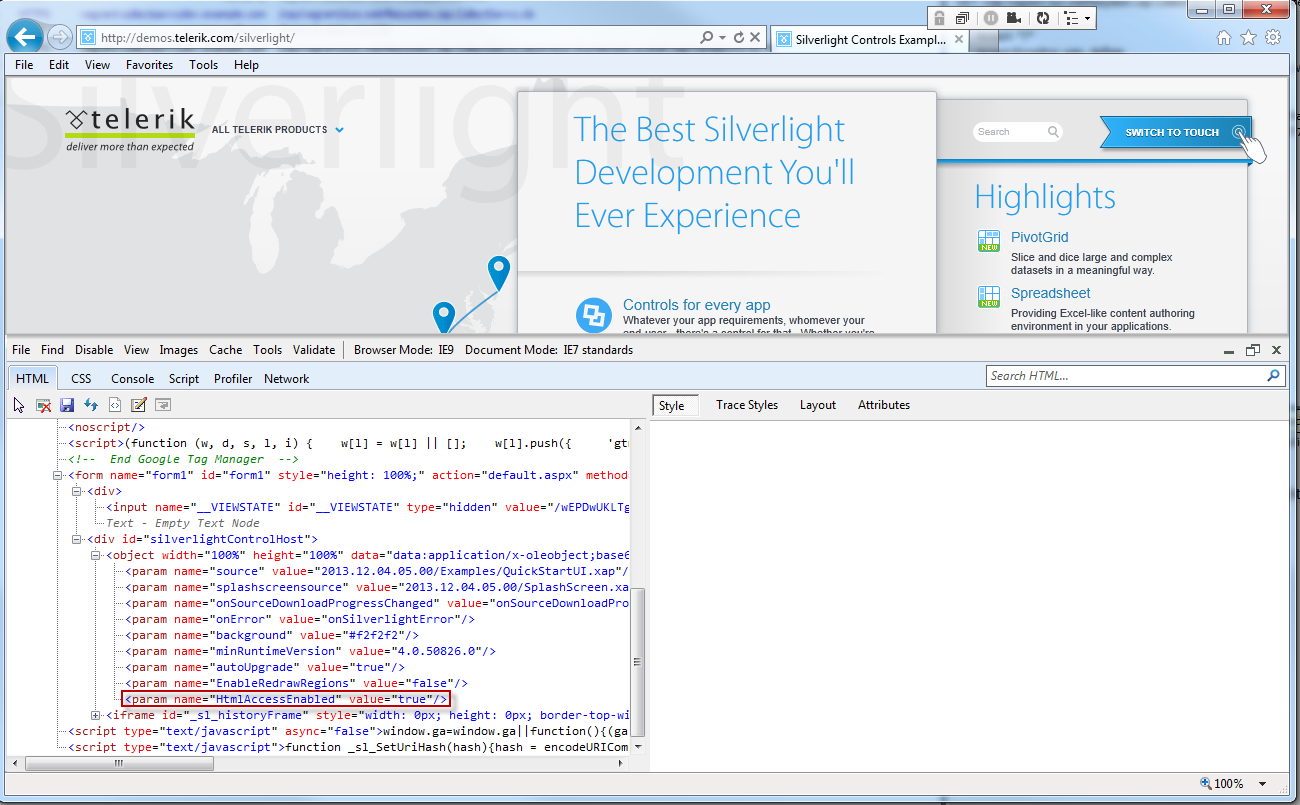
Task: Click the camera record icon in floating toolbar
Action: pos(1015,18)
